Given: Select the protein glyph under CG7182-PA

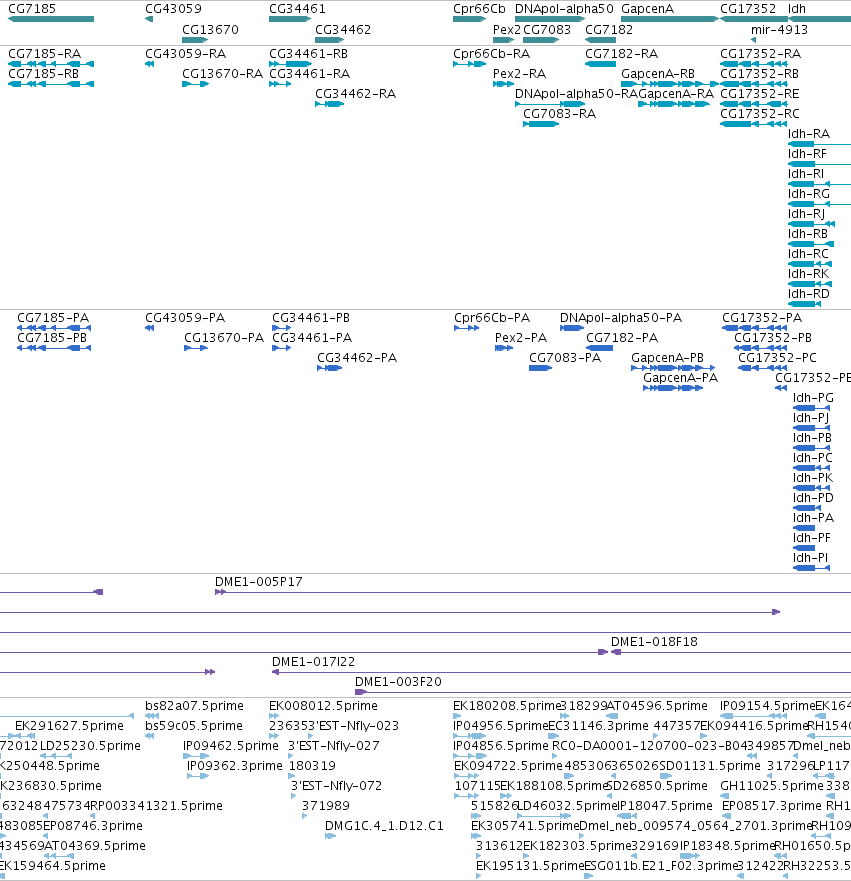Looking at the screenshot, I should (x=600, y=348).
